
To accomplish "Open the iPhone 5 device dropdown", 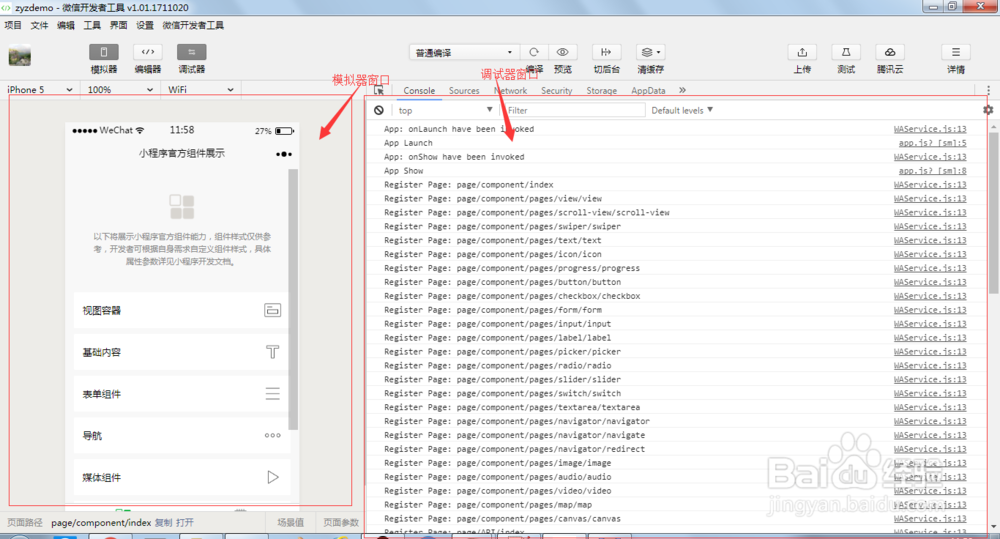I will 40,90.
